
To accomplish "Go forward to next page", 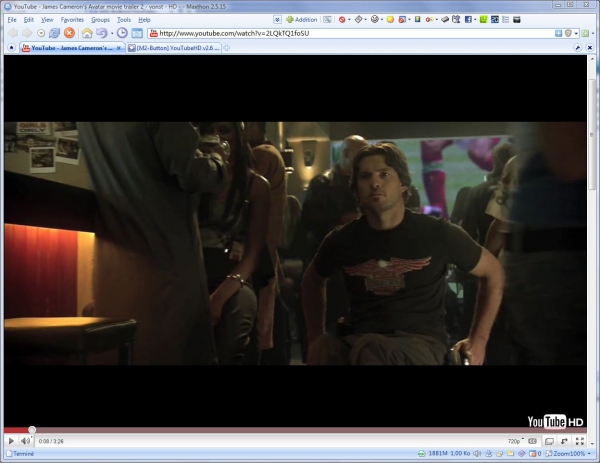I will click(x=27, y=33).
